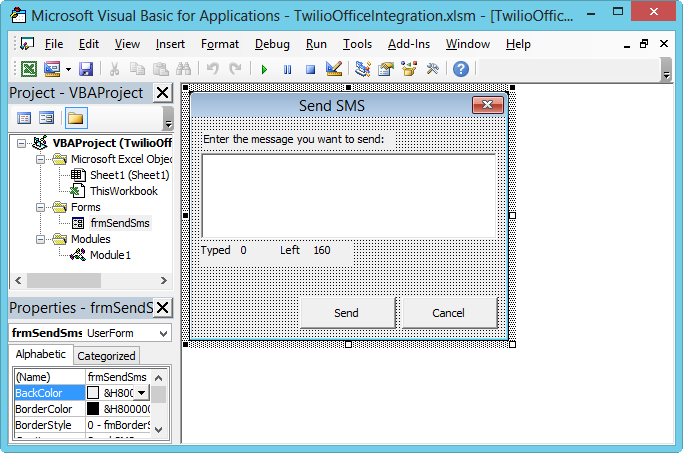Open the frmSendSms UserForm object dropdown
The image size is (683, 453).
(163, 334)
